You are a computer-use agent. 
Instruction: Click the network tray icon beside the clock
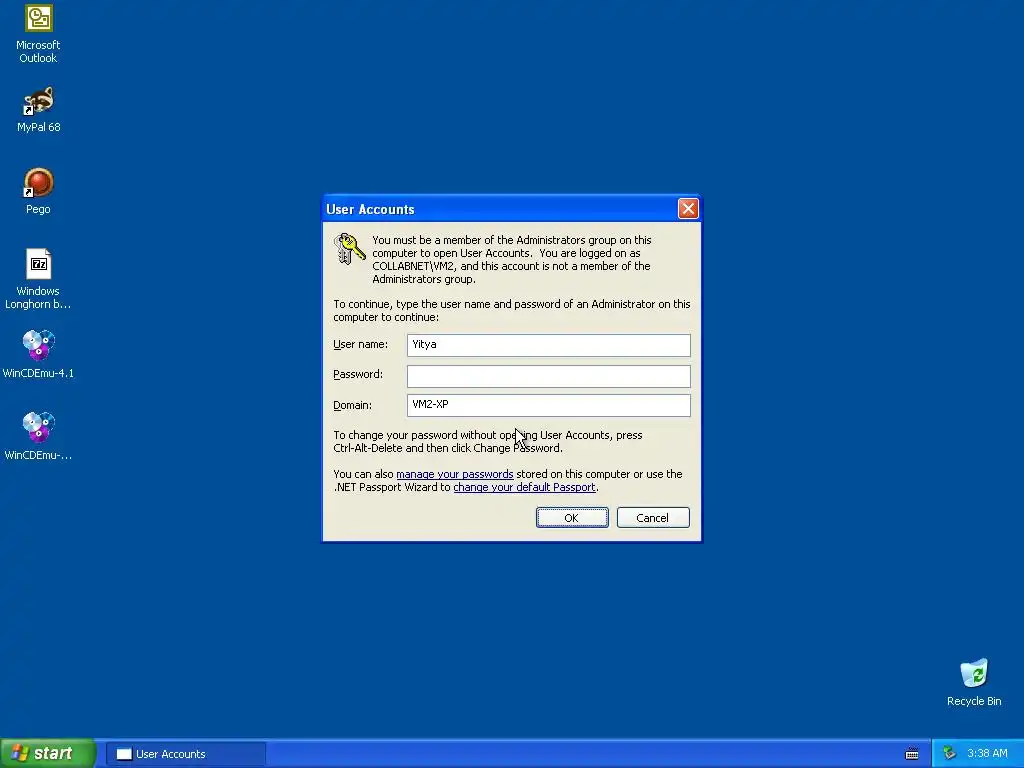[x=950, y=753]
